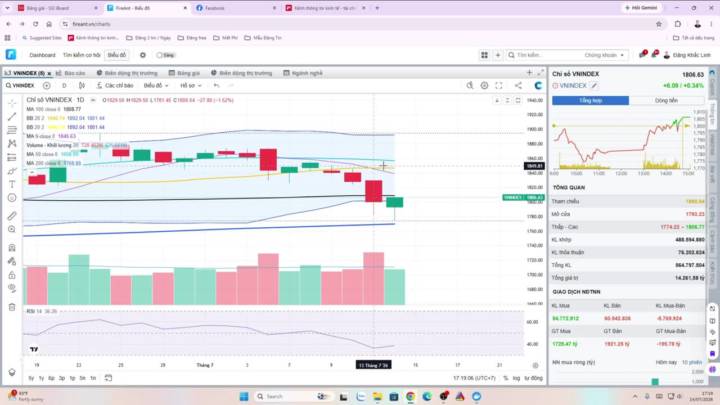Open Windows Start menu
This screenshot has width=720, height=405.
click(244, 396)
